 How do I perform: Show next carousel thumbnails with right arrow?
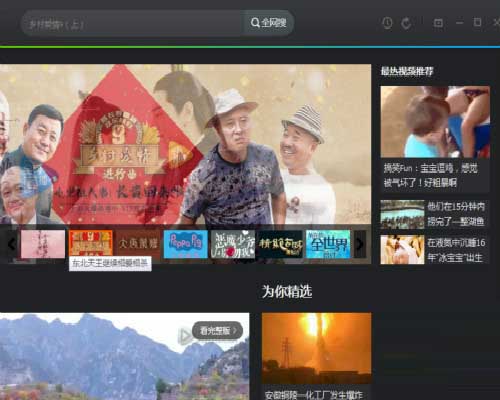360,244
